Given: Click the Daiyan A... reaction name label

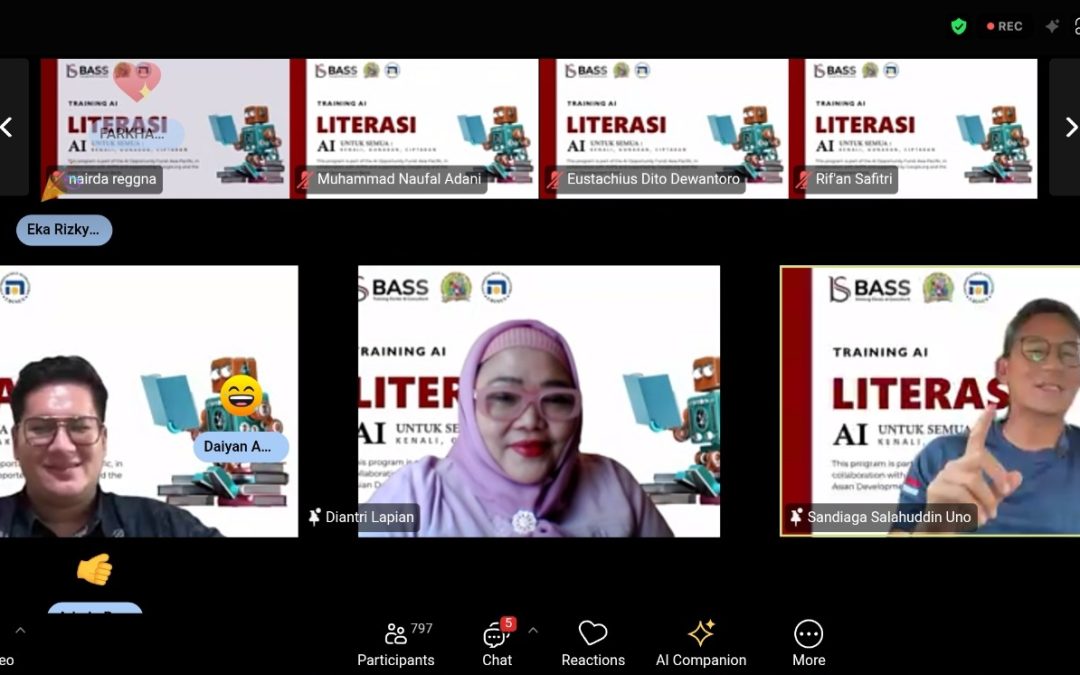Looking at the screenshot, I should (238, 447).
